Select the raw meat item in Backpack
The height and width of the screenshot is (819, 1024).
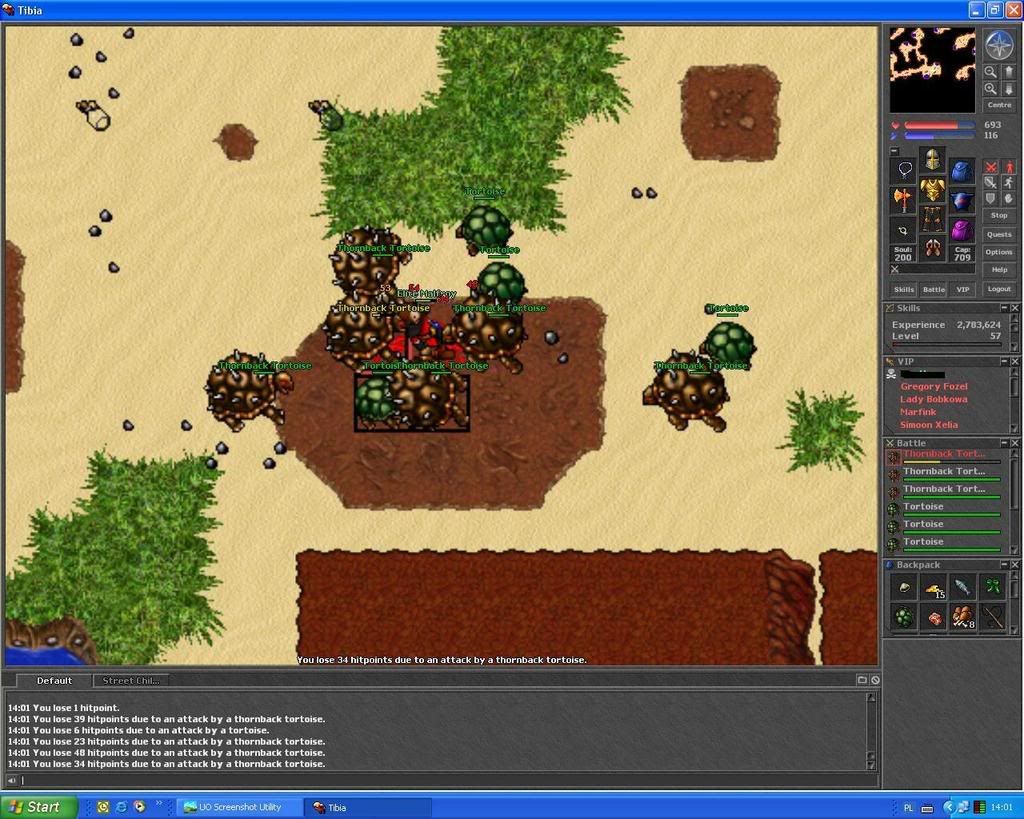[x=934, y=617]
